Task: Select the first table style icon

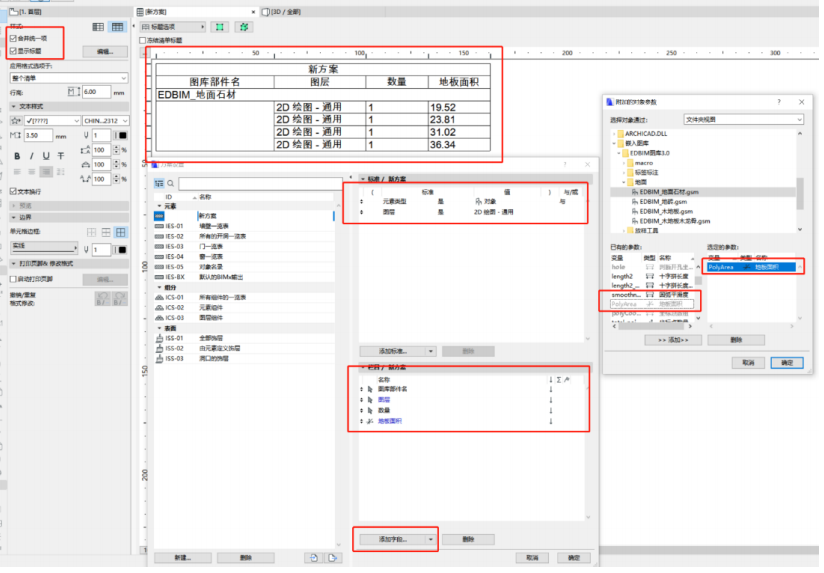Action: click(98, 27)
